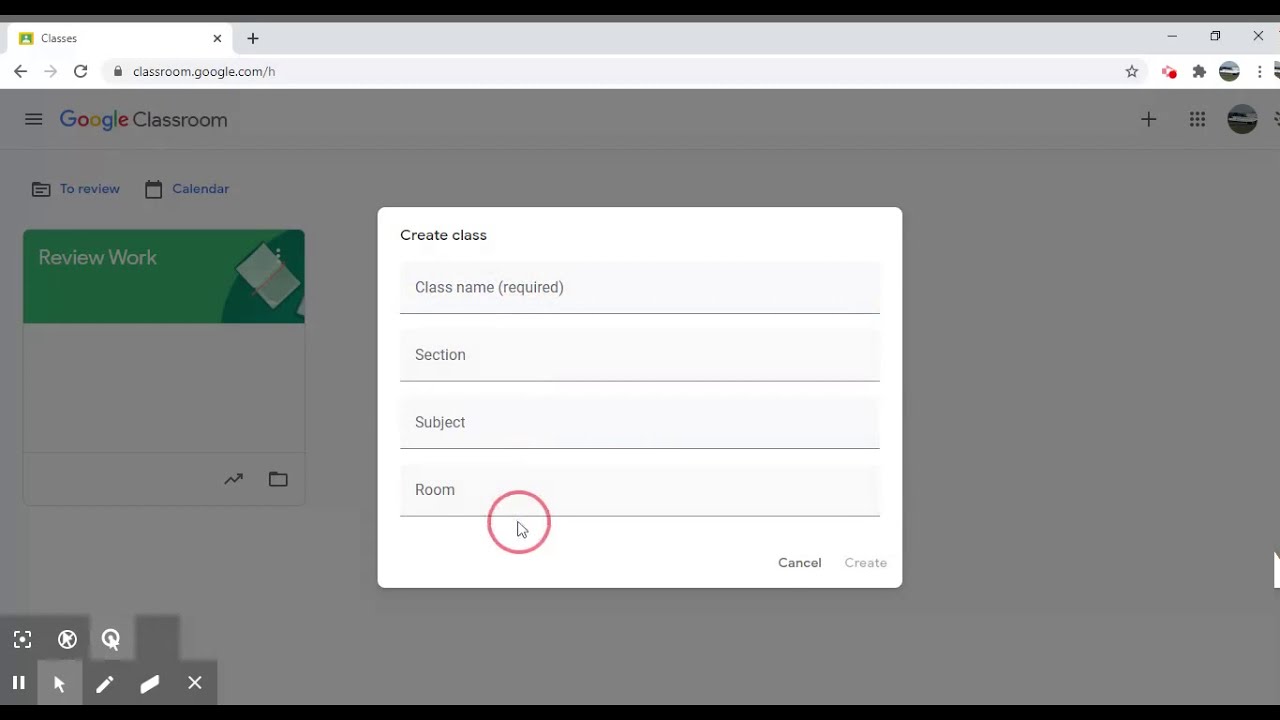This screenshot has height=720, width=1280.
Task: Open the Chrome profile avatar in the browser toolbar
Action: point(1230,71)
